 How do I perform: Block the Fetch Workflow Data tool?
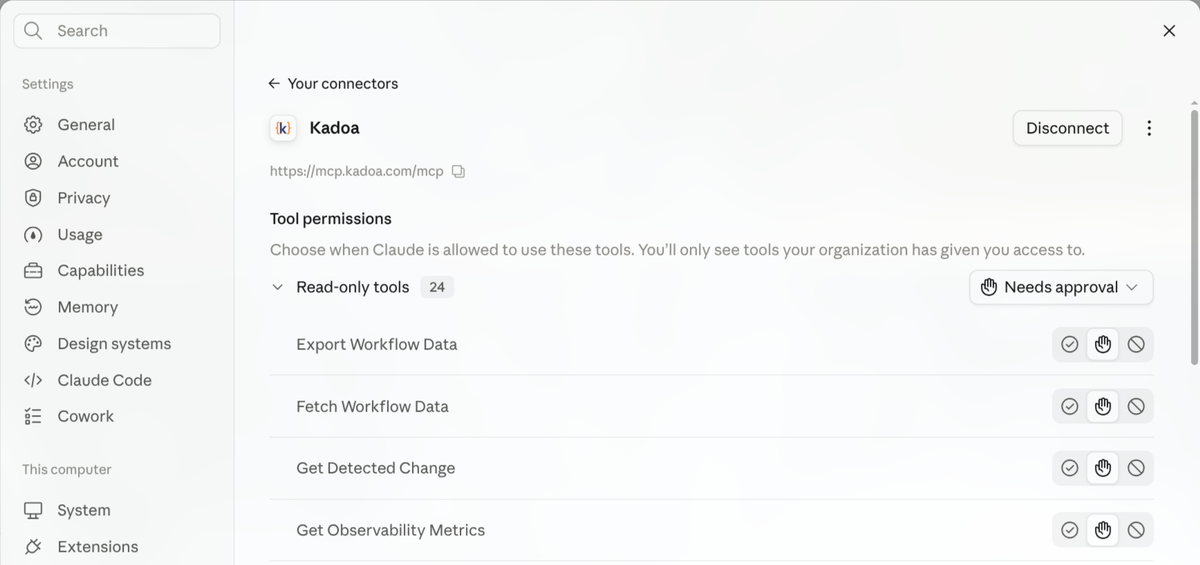1136,406
